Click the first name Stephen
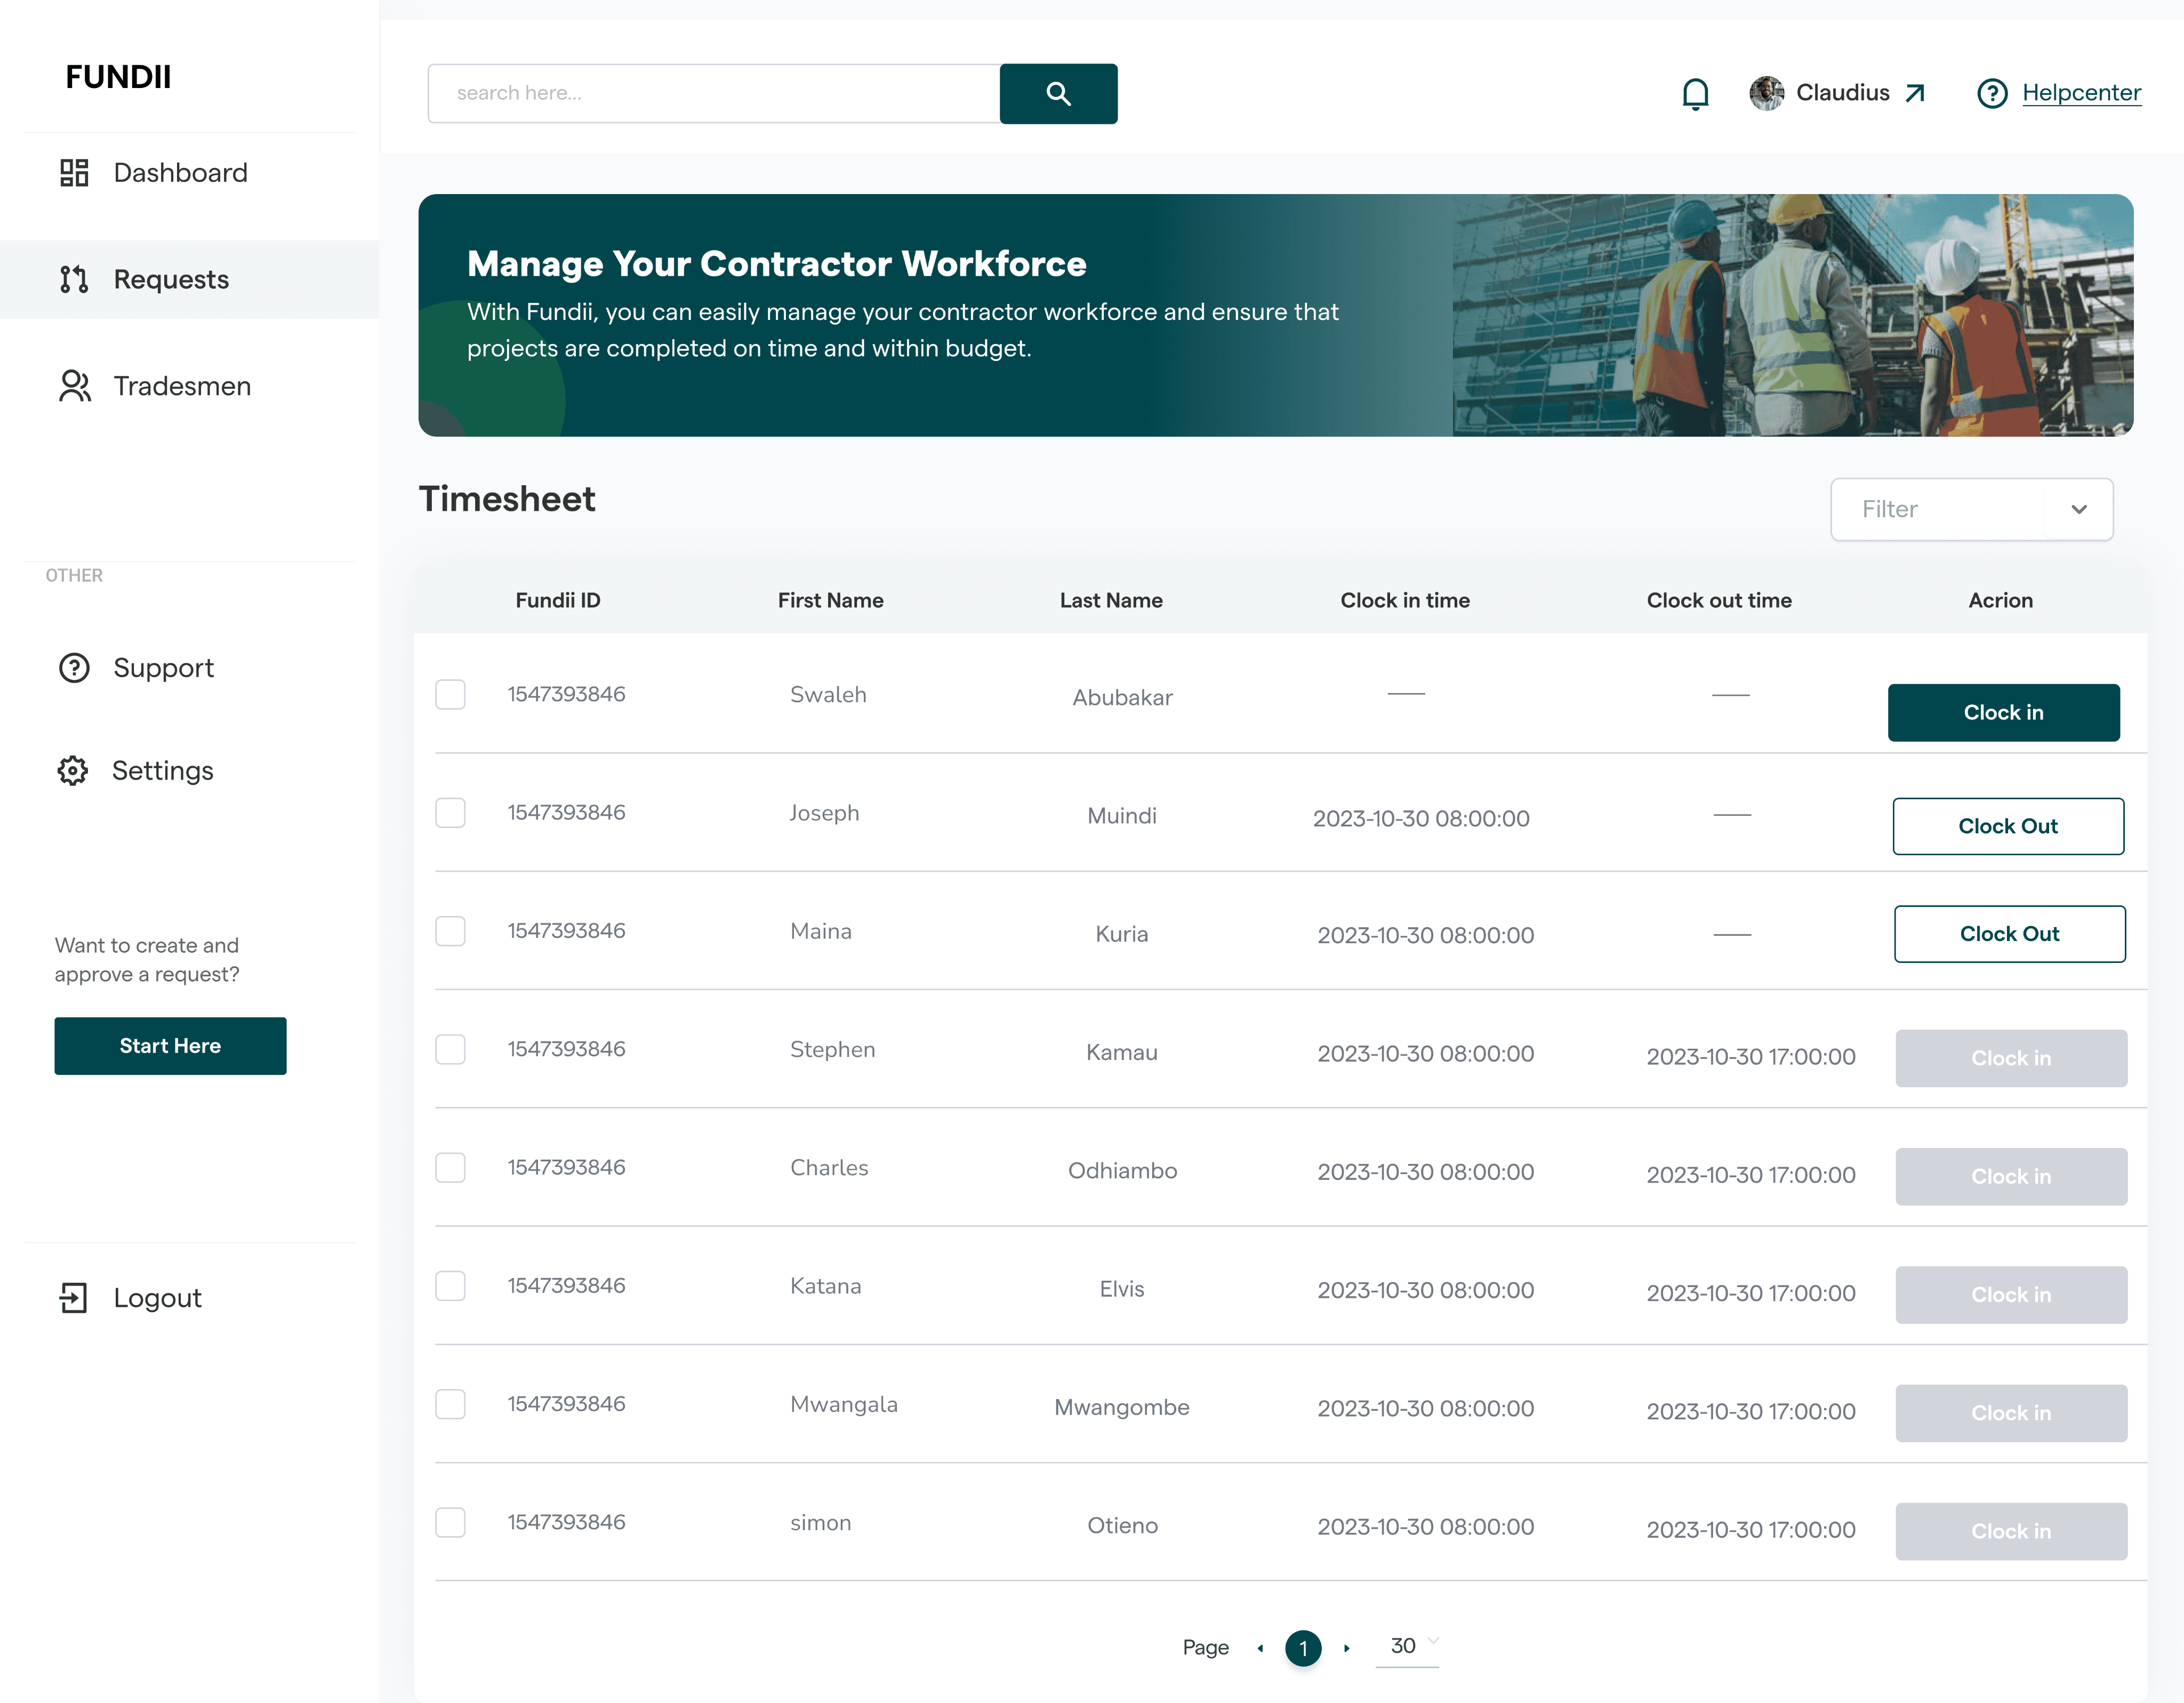Screen dimensions: 2184x1703 point(832,1050)
